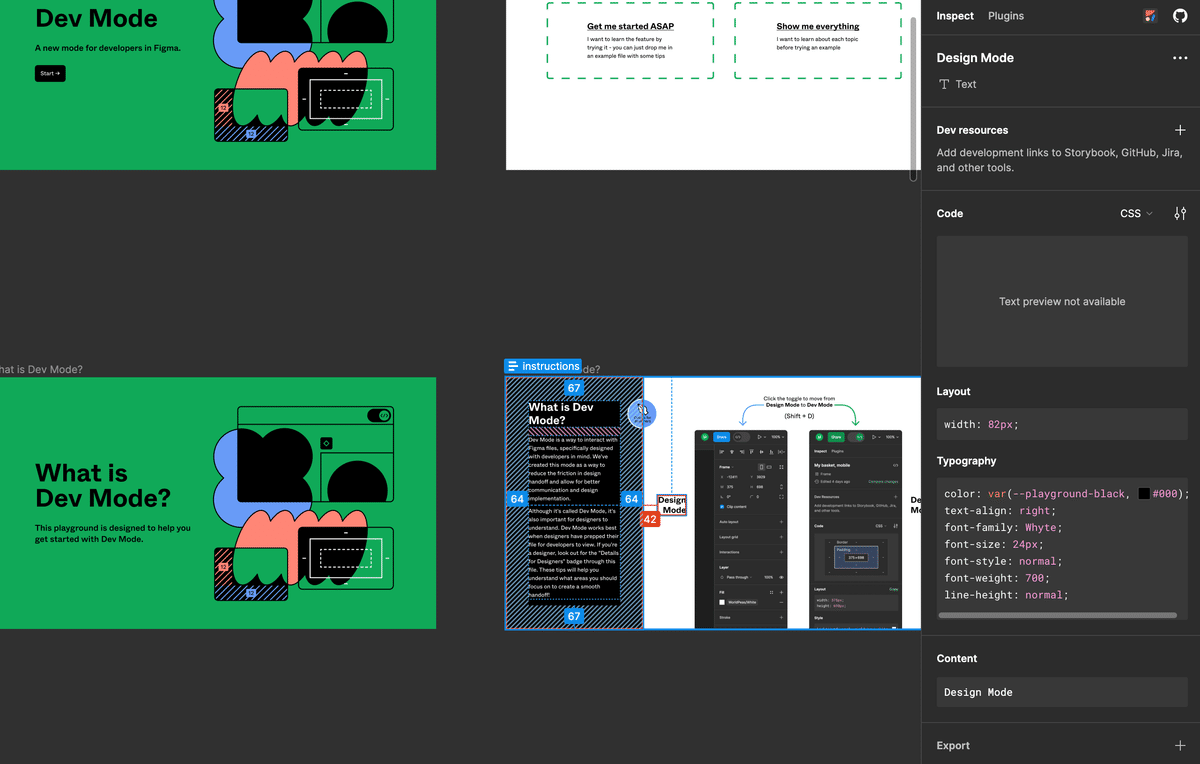
Task: Open the CSS code language dropdown
Action: [1136, 213]
